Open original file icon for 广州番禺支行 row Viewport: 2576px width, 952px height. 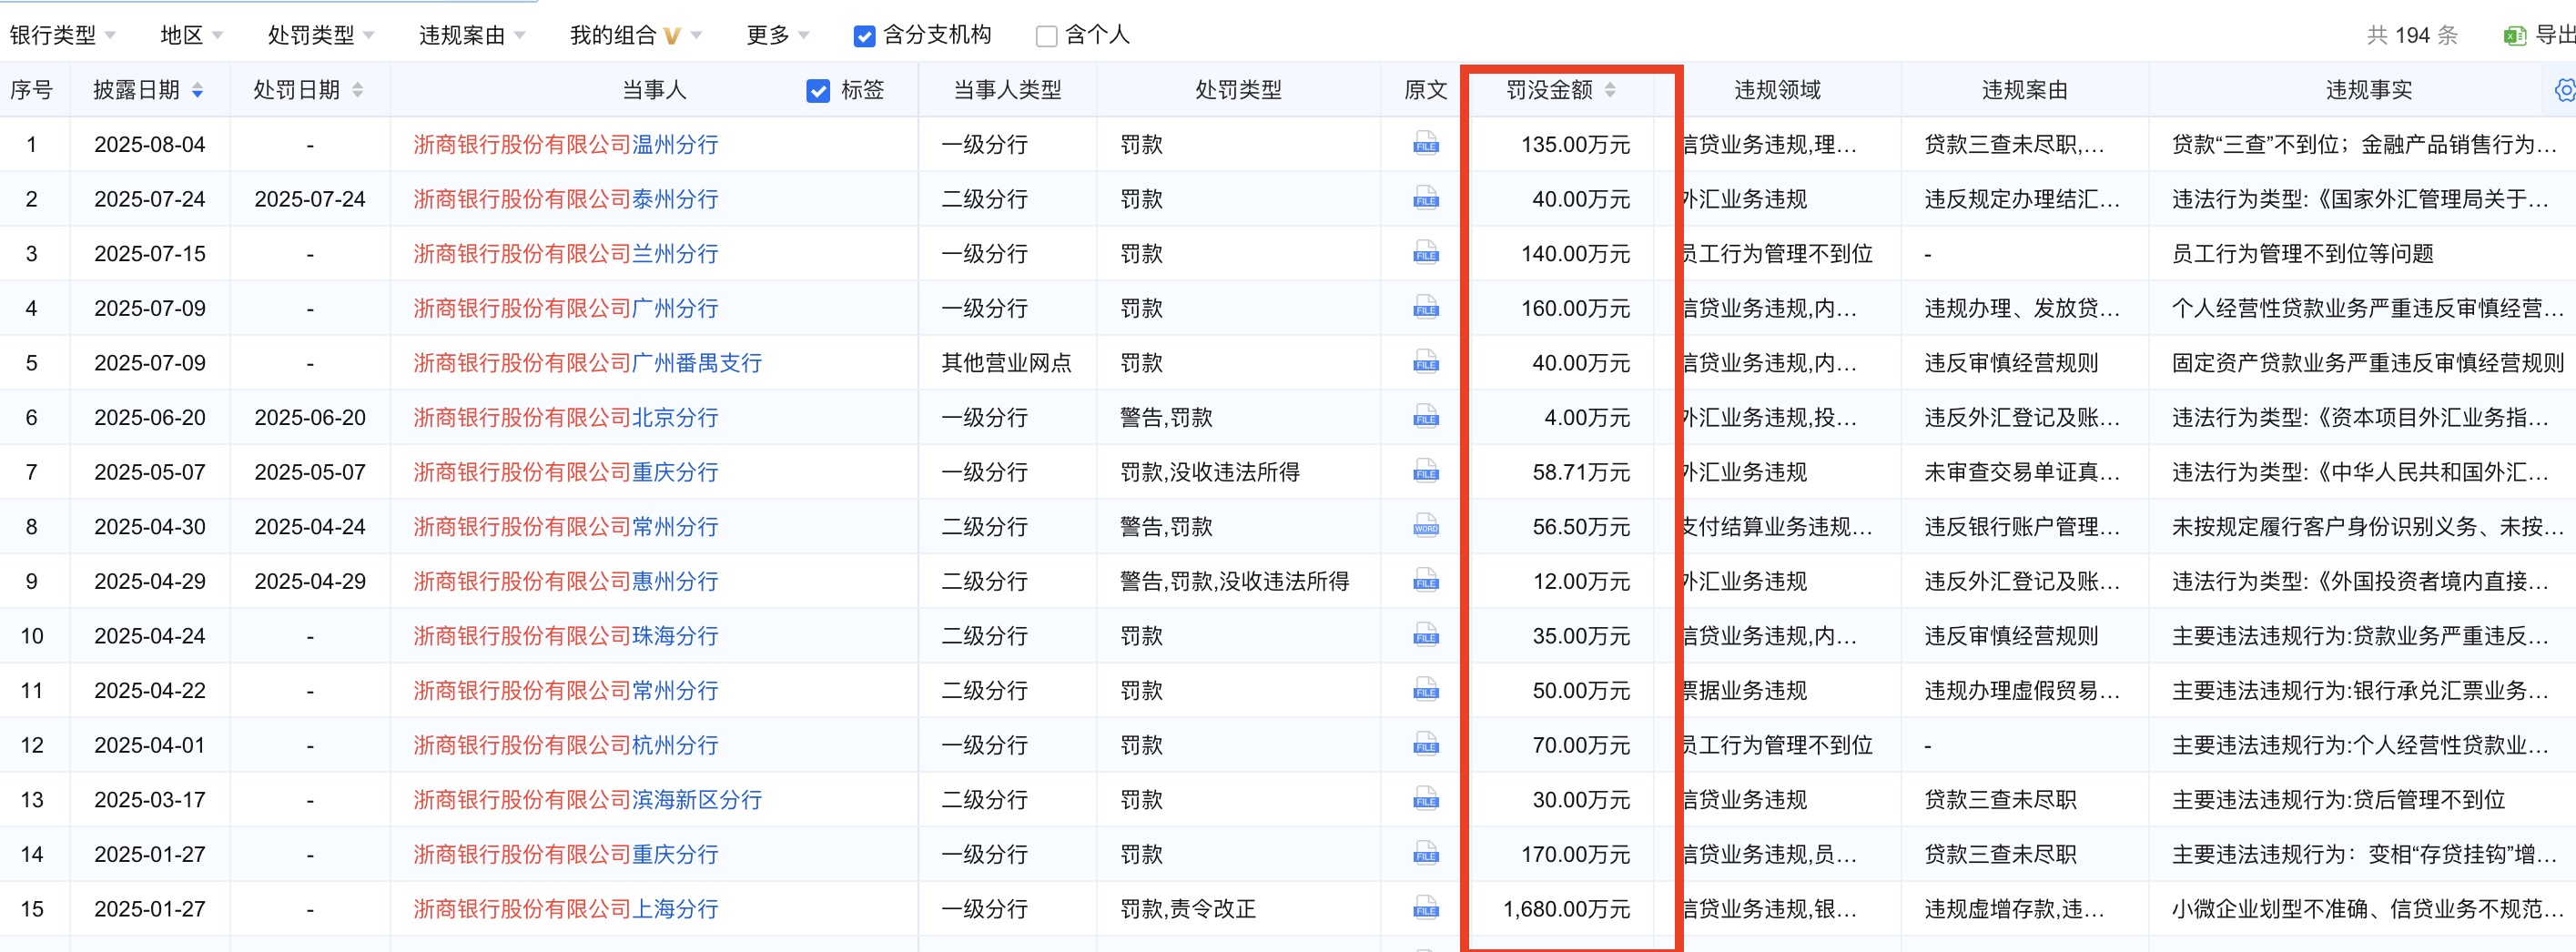tap(1426, 362)
